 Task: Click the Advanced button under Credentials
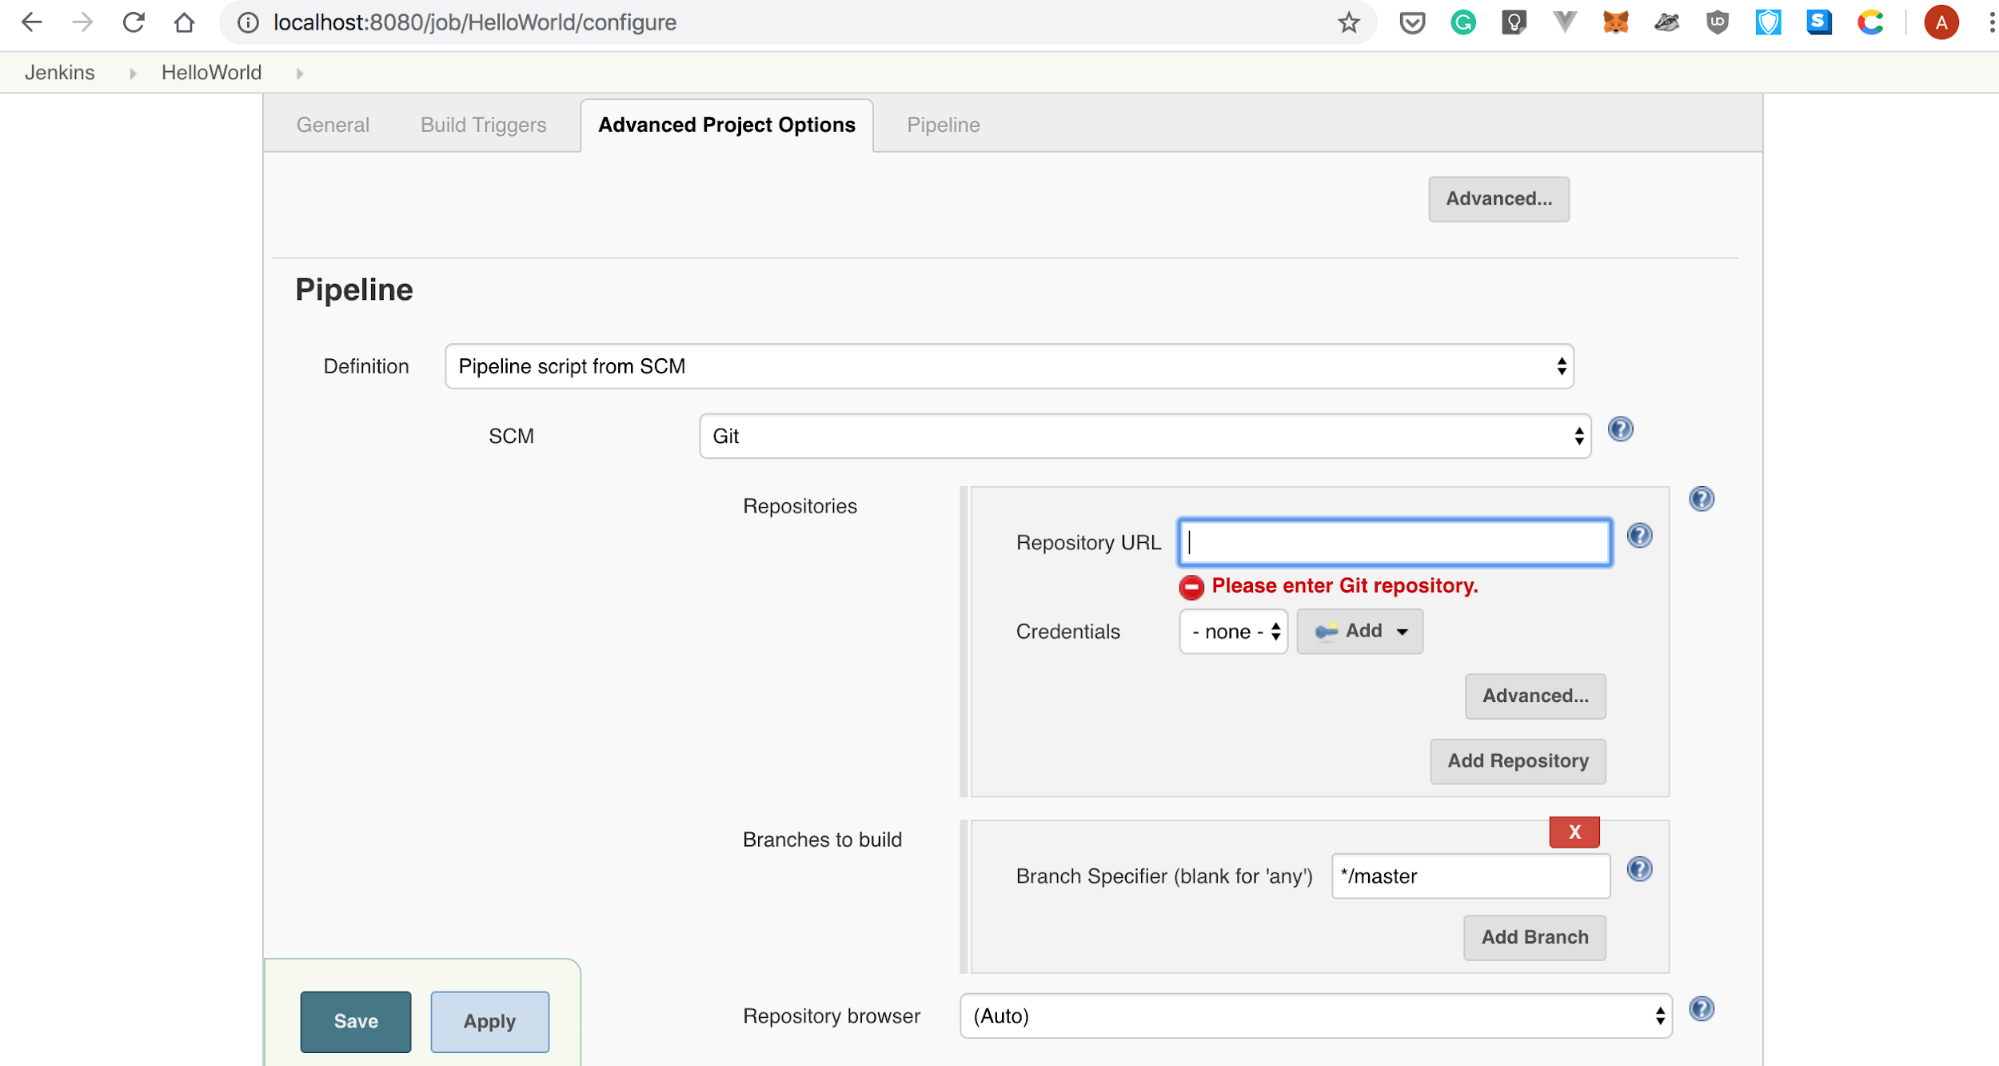coord(1535,696)
